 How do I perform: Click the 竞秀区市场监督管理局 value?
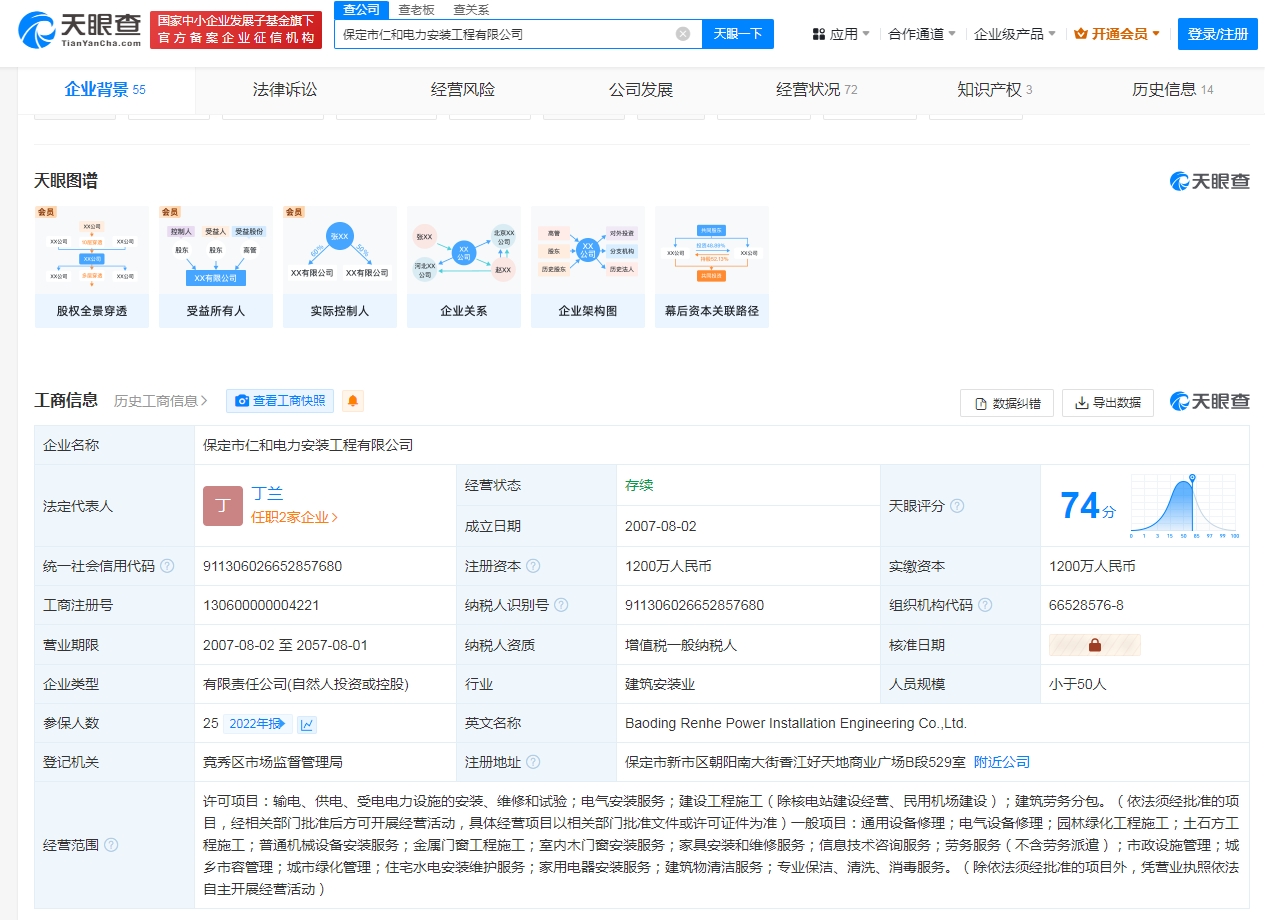coord(273,762)
